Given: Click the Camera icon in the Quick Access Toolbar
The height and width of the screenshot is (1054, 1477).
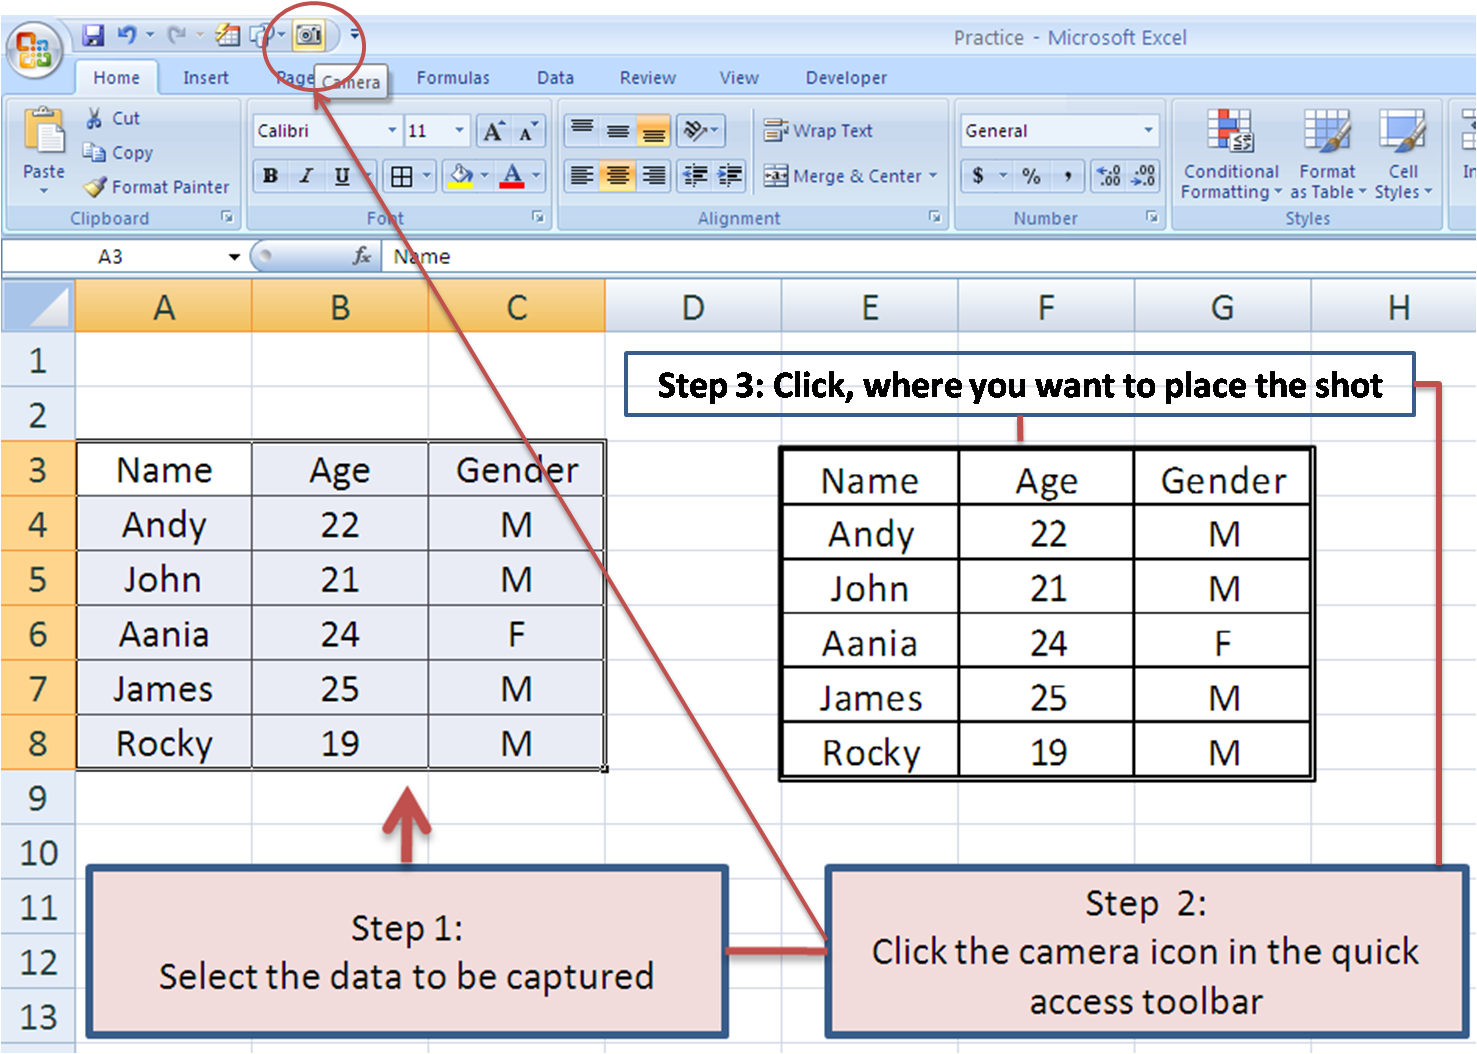Looking at the screenshot, I should click(x=311, y=34).
